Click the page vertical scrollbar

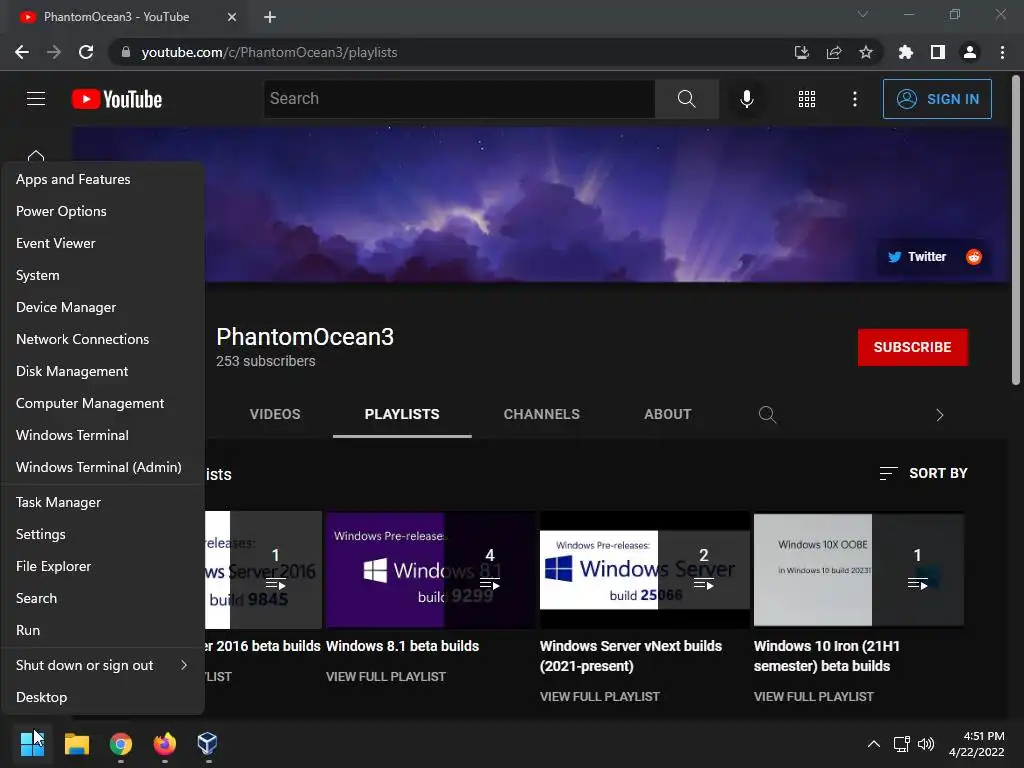click(1016, 230)
